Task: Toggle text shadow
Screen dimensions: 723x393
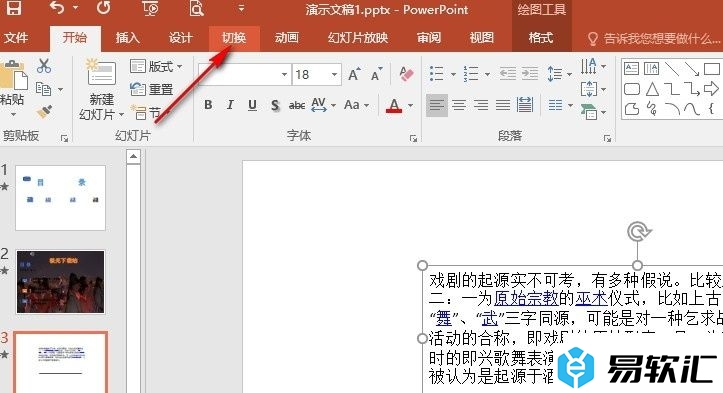Action: [x=275, y=106]
